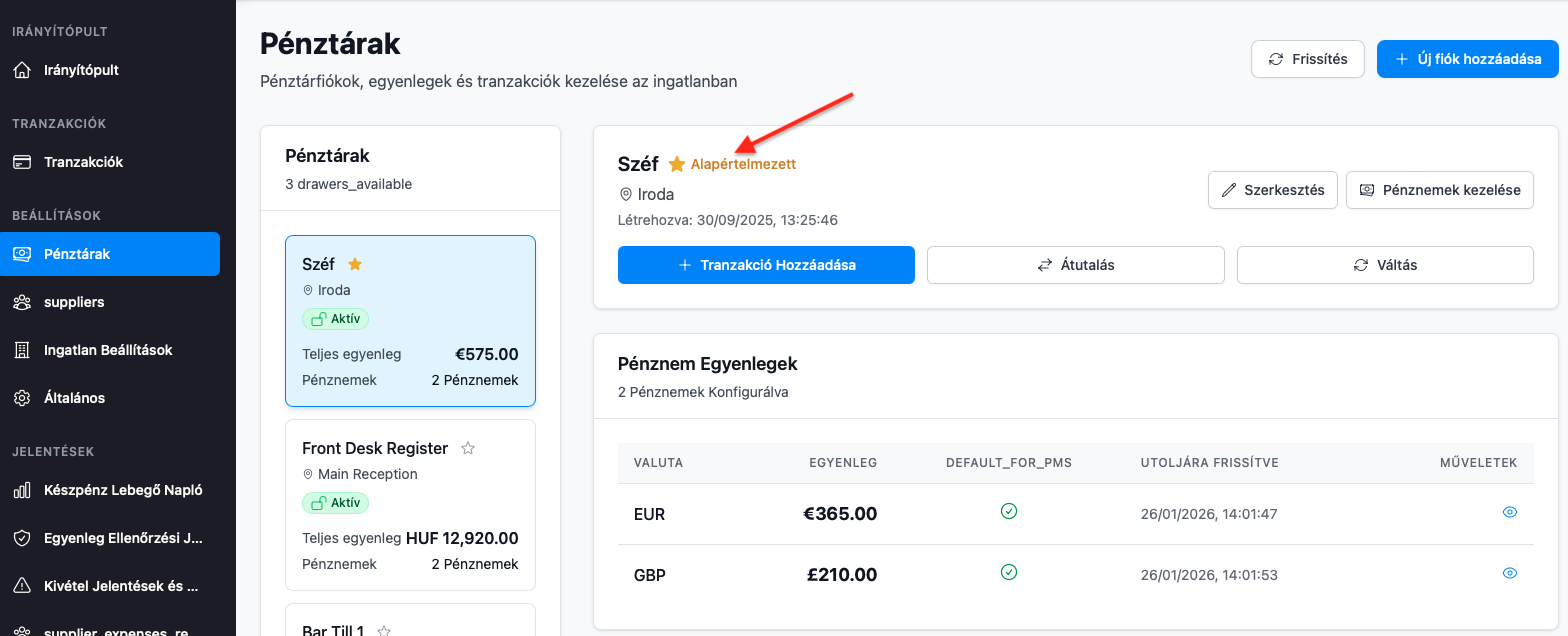Click the Irányítópult home icon
1568x636 pixels.
point(22,70)
